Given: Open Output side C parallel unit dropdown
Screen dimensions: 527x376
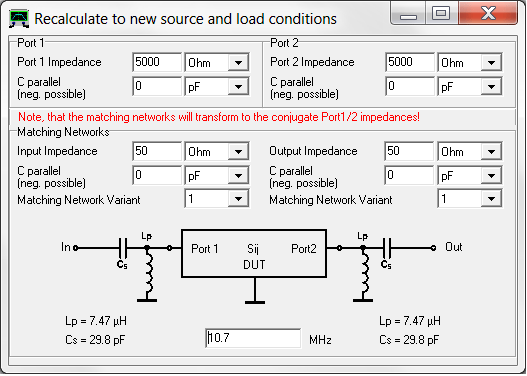Looking at the screenshot, I should pyautogui.click(x=491, y=176).
